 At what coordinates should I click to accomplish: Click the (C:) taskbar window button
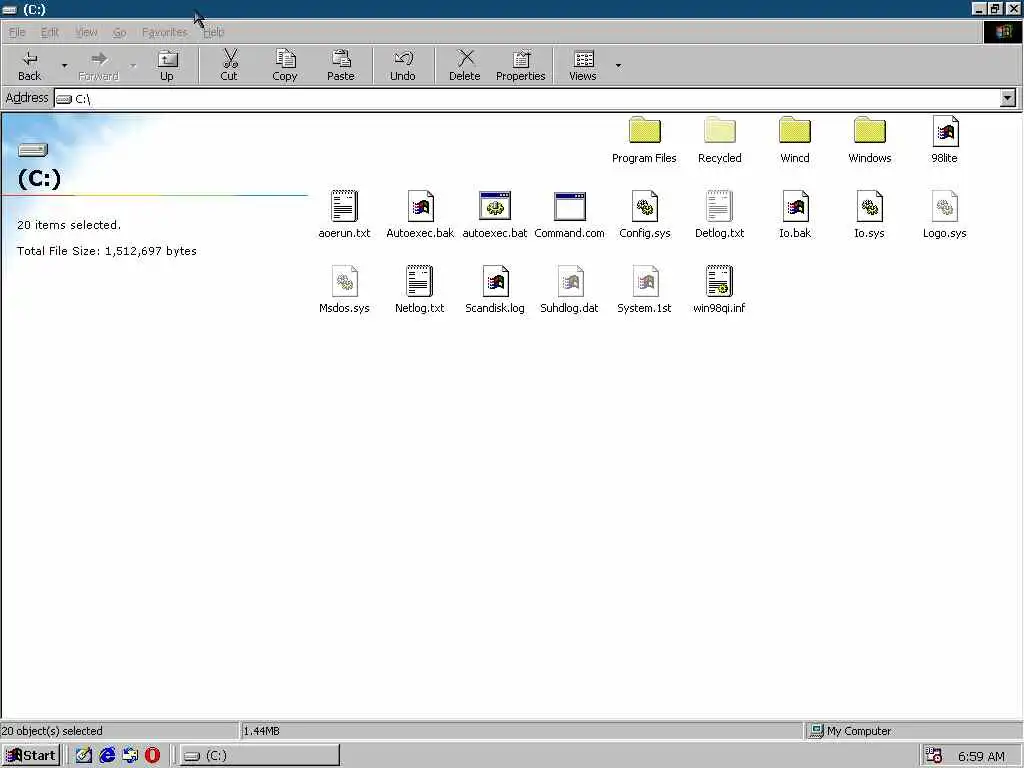[x=259, y=756]
